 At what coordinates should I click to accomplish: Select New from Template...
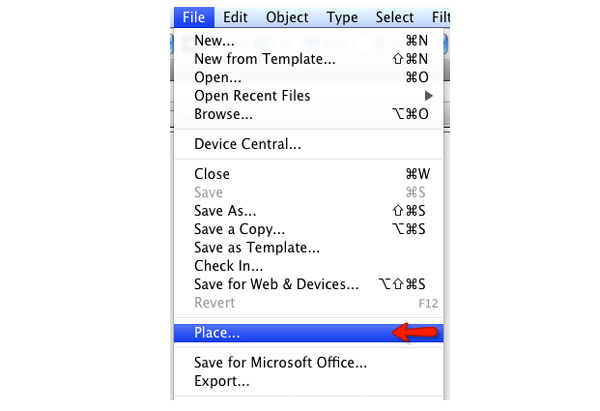pyautogui.click(x=264, y=60)
